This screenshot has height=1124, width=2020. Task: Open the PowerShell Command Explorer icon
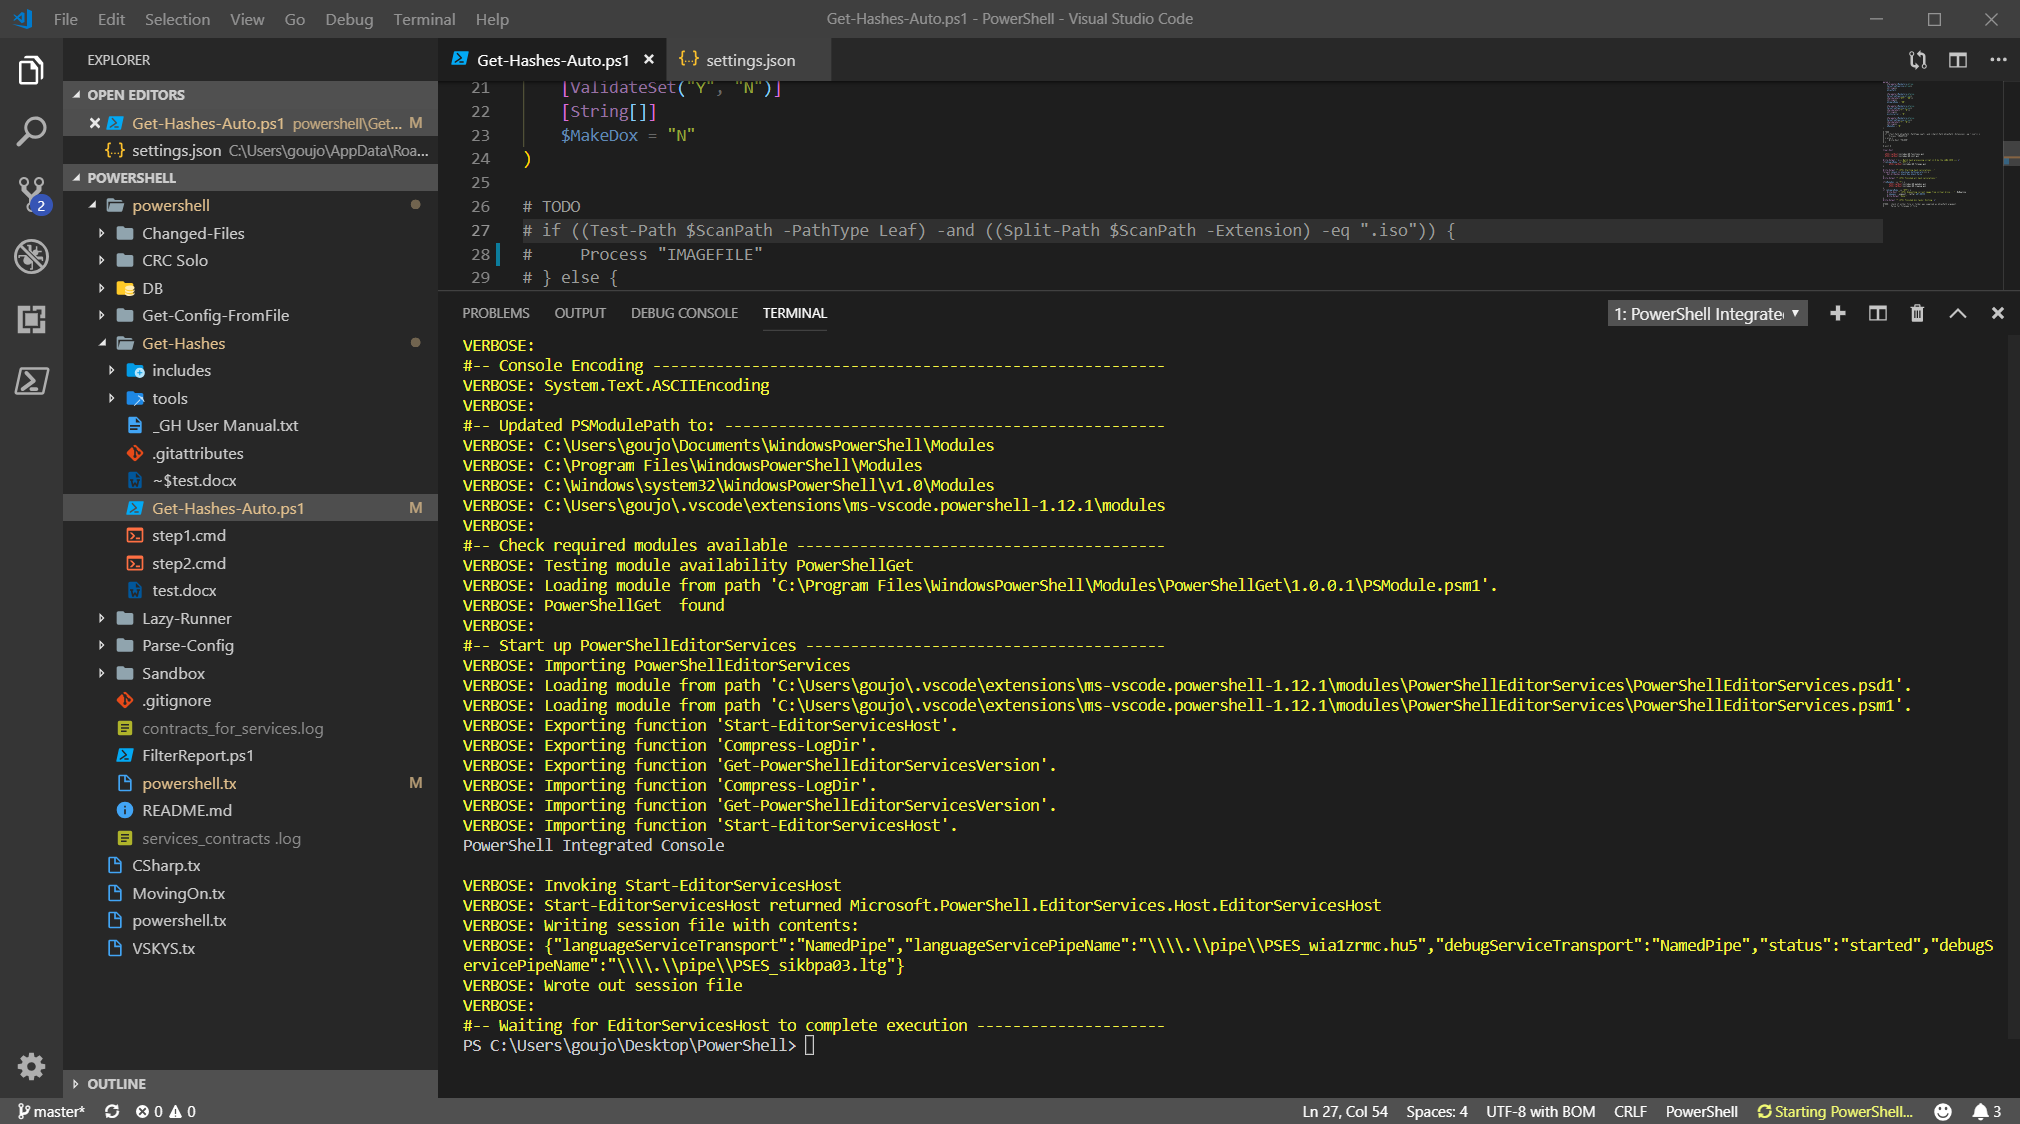point(31,381)
